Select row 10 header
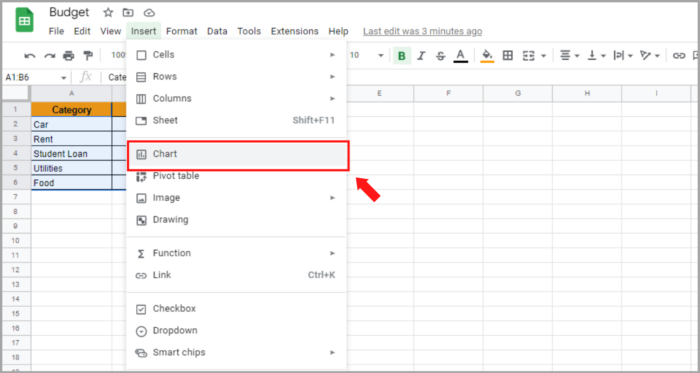The width and height of the screenshot is (700, 373). click(16, 240)
